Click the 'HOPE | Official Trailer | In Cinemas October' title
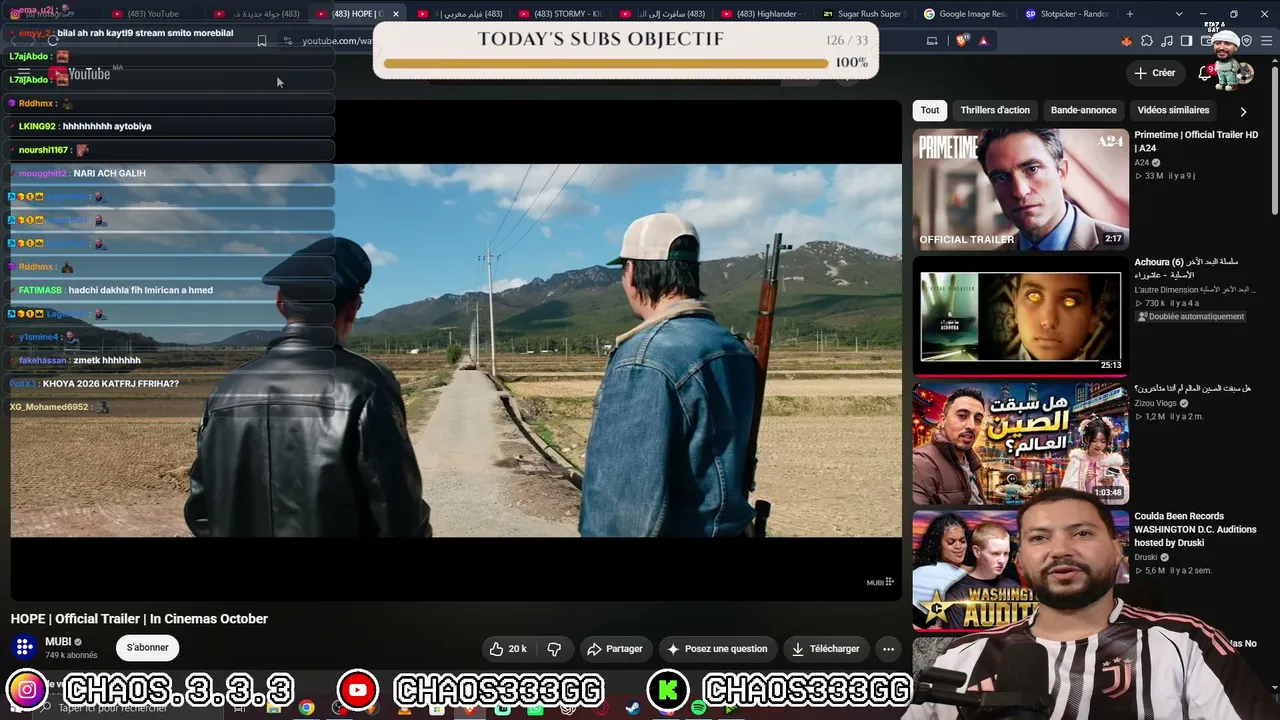Image resolution: width=1280 pixels, height=720 pixels. coord(139,619)
